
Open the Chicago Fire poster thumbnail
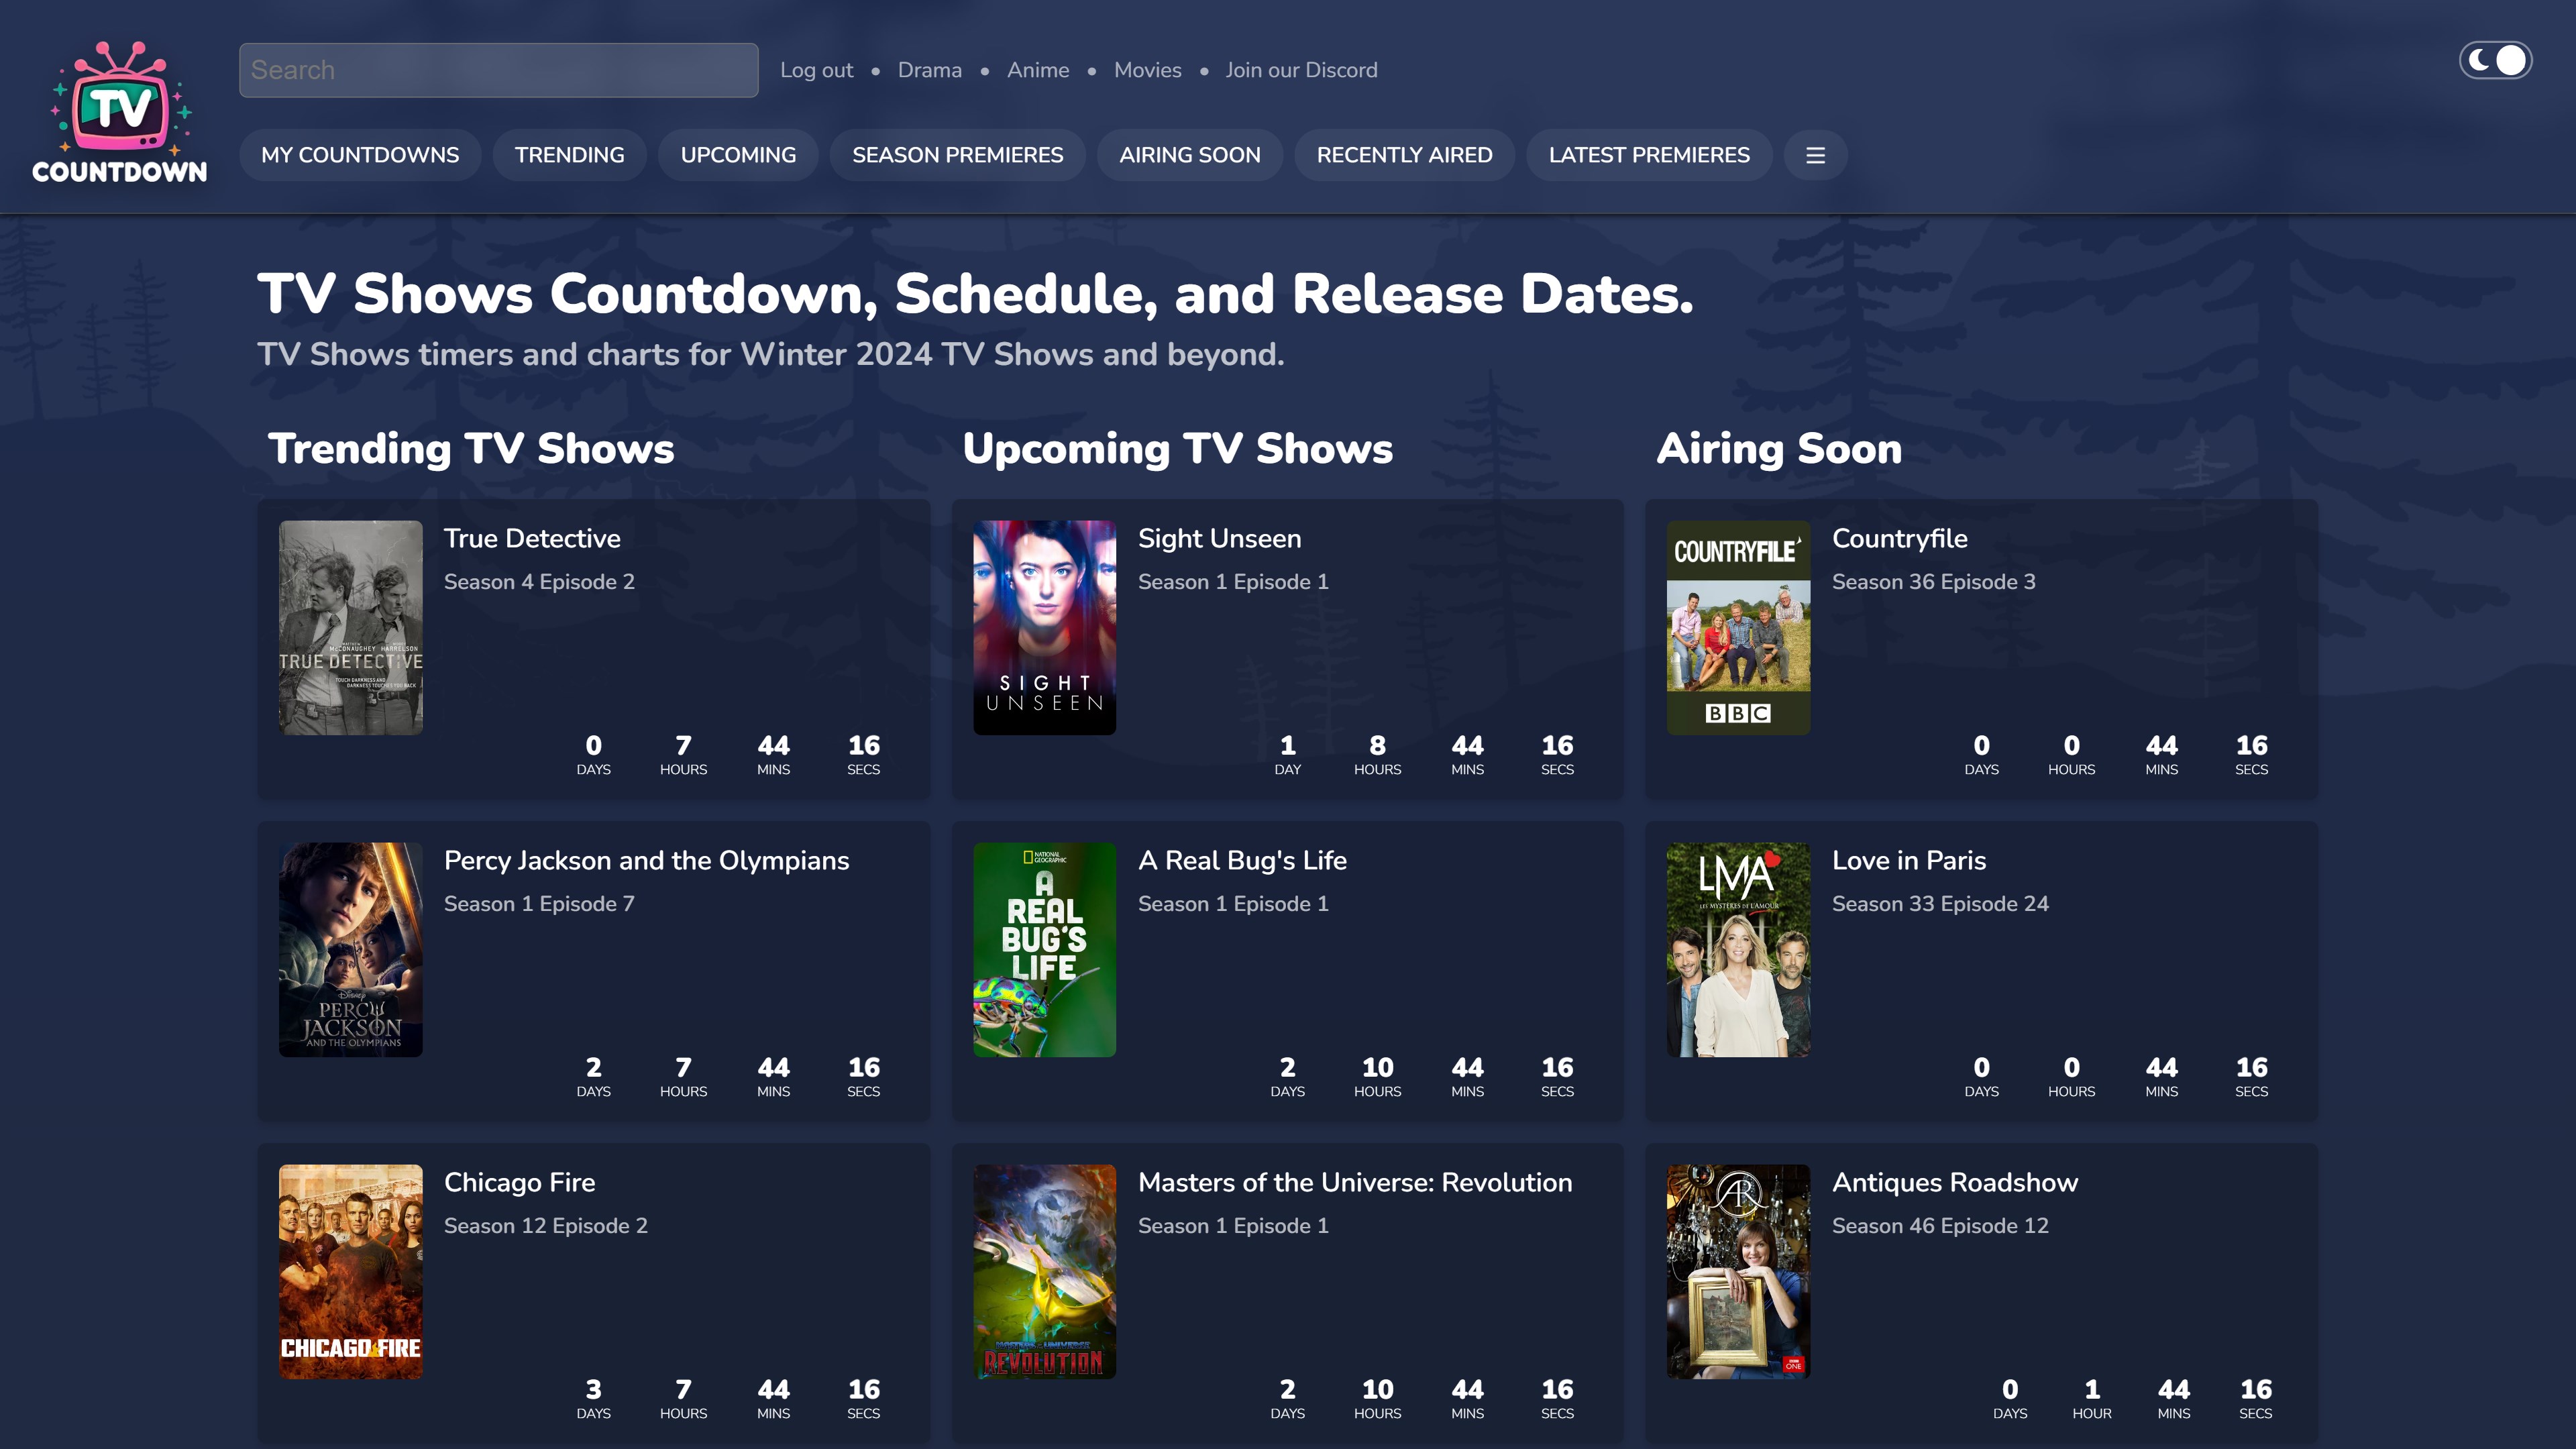(350, 1271)
